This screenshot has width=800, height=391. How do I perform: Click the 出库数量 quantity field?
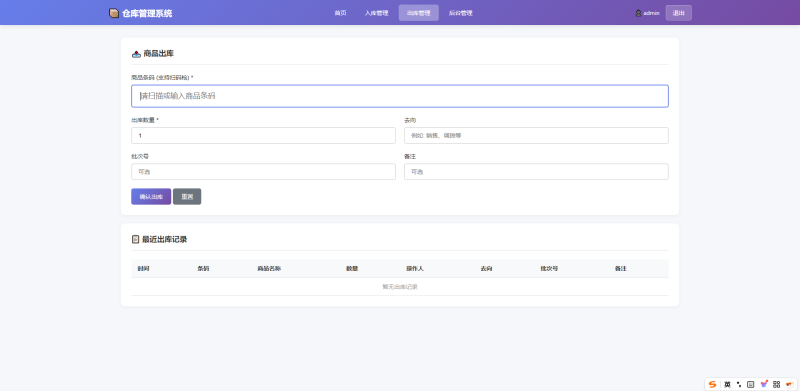(x=263, y=136)
